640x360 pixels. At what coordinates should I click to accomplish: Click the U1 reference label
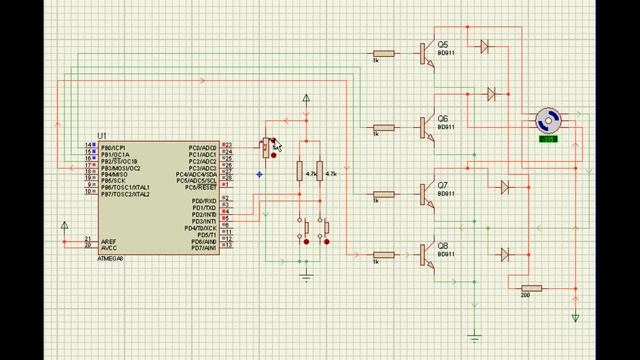pyautogui.click(x=102, y=136)
